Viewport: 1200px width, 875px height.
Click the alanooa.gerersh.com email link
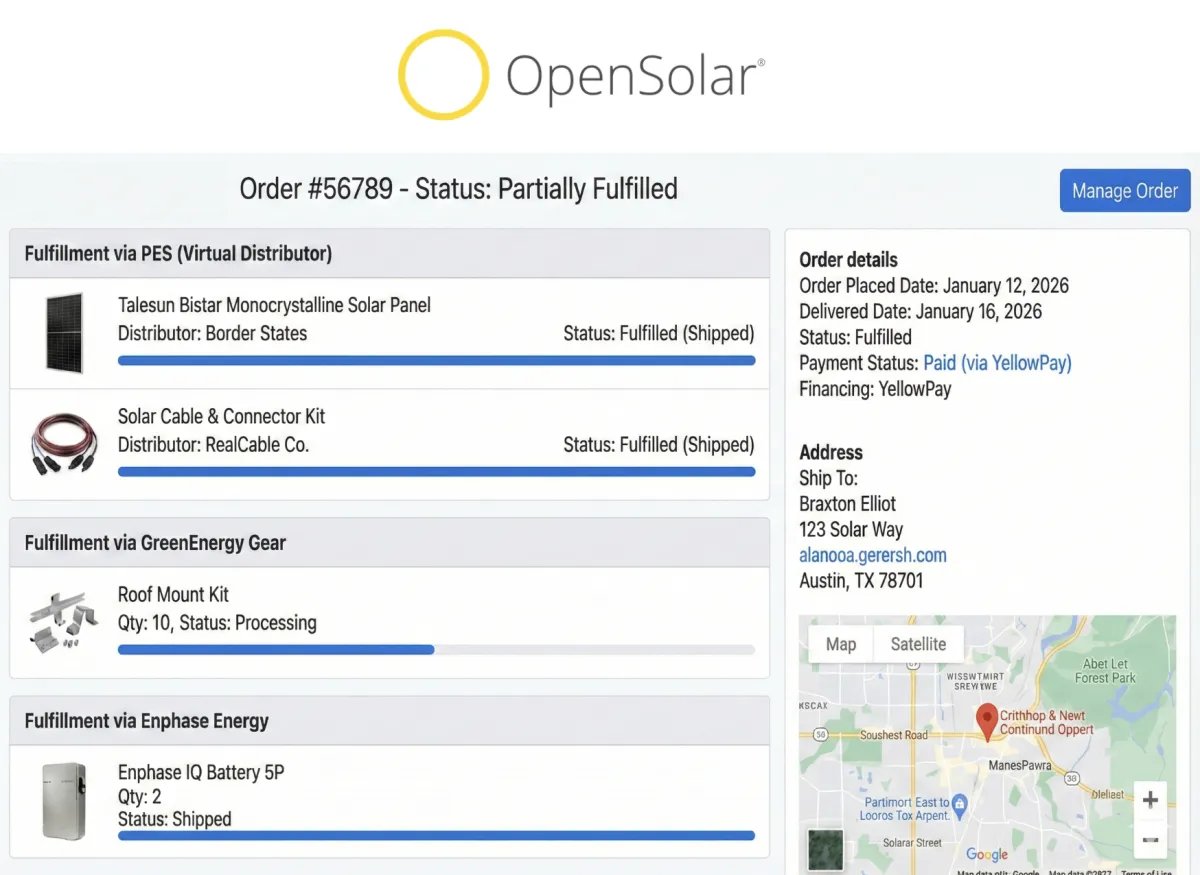tap(872, 554)
